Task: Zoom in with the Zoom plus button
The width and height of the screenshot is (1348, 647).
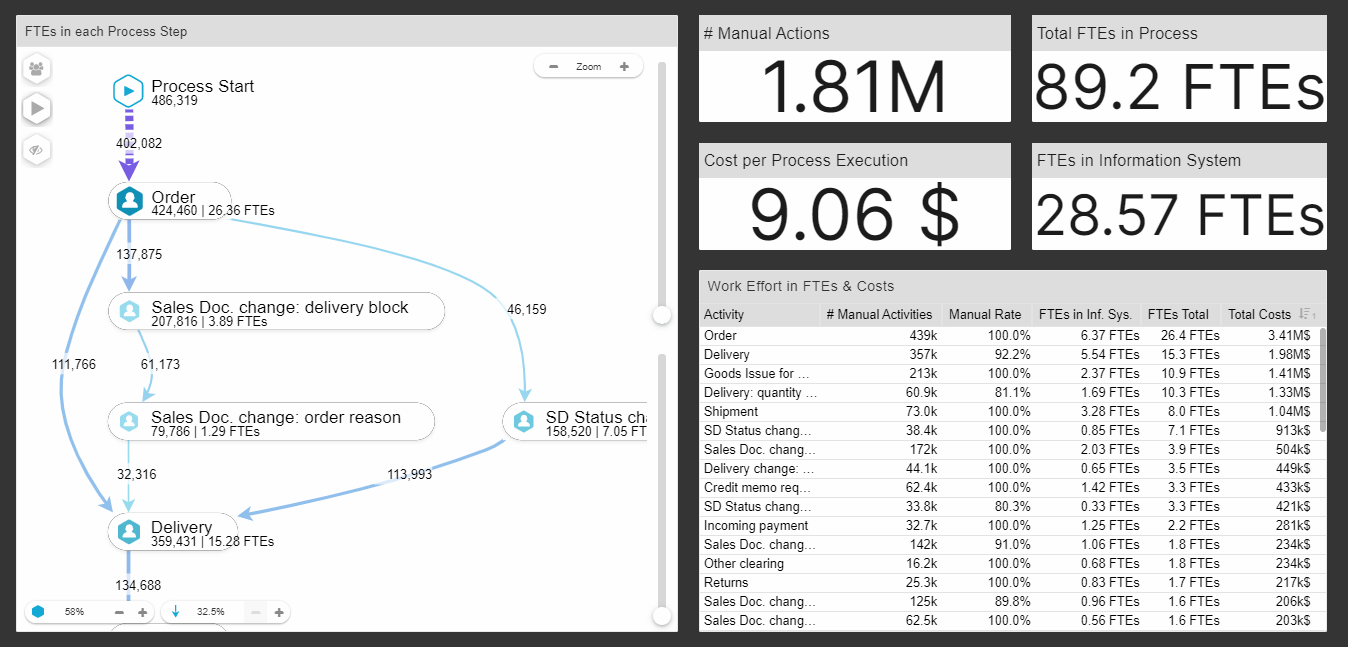Action: pos(625,67)
